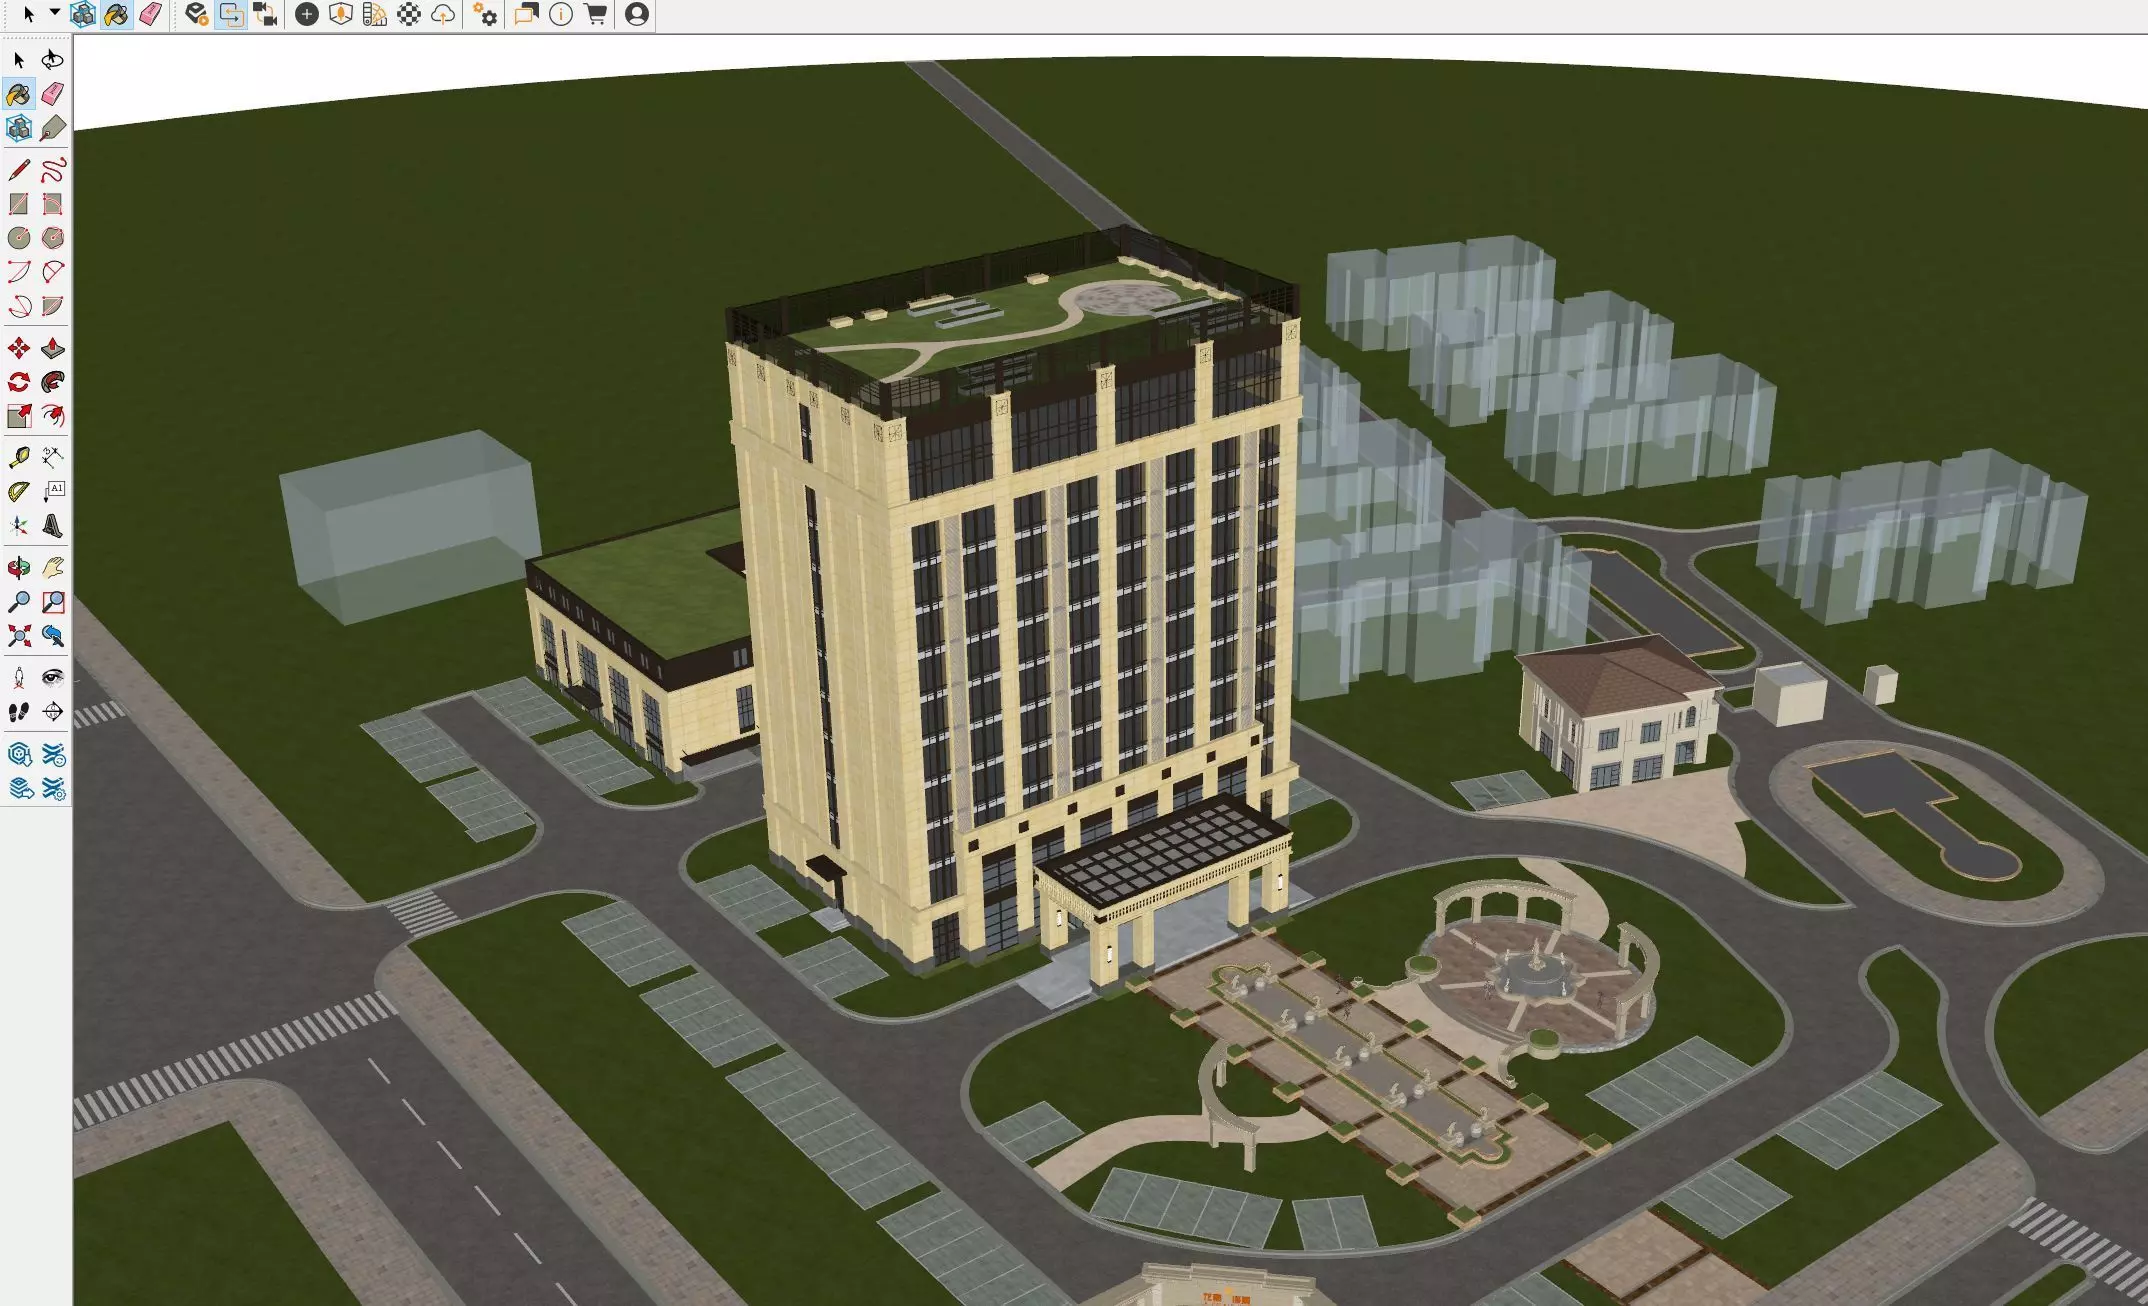Image resolution: width=2148 pixels, height=1306 pixels.
Task: Select the Lasso select tool
Action: [53, 60]
